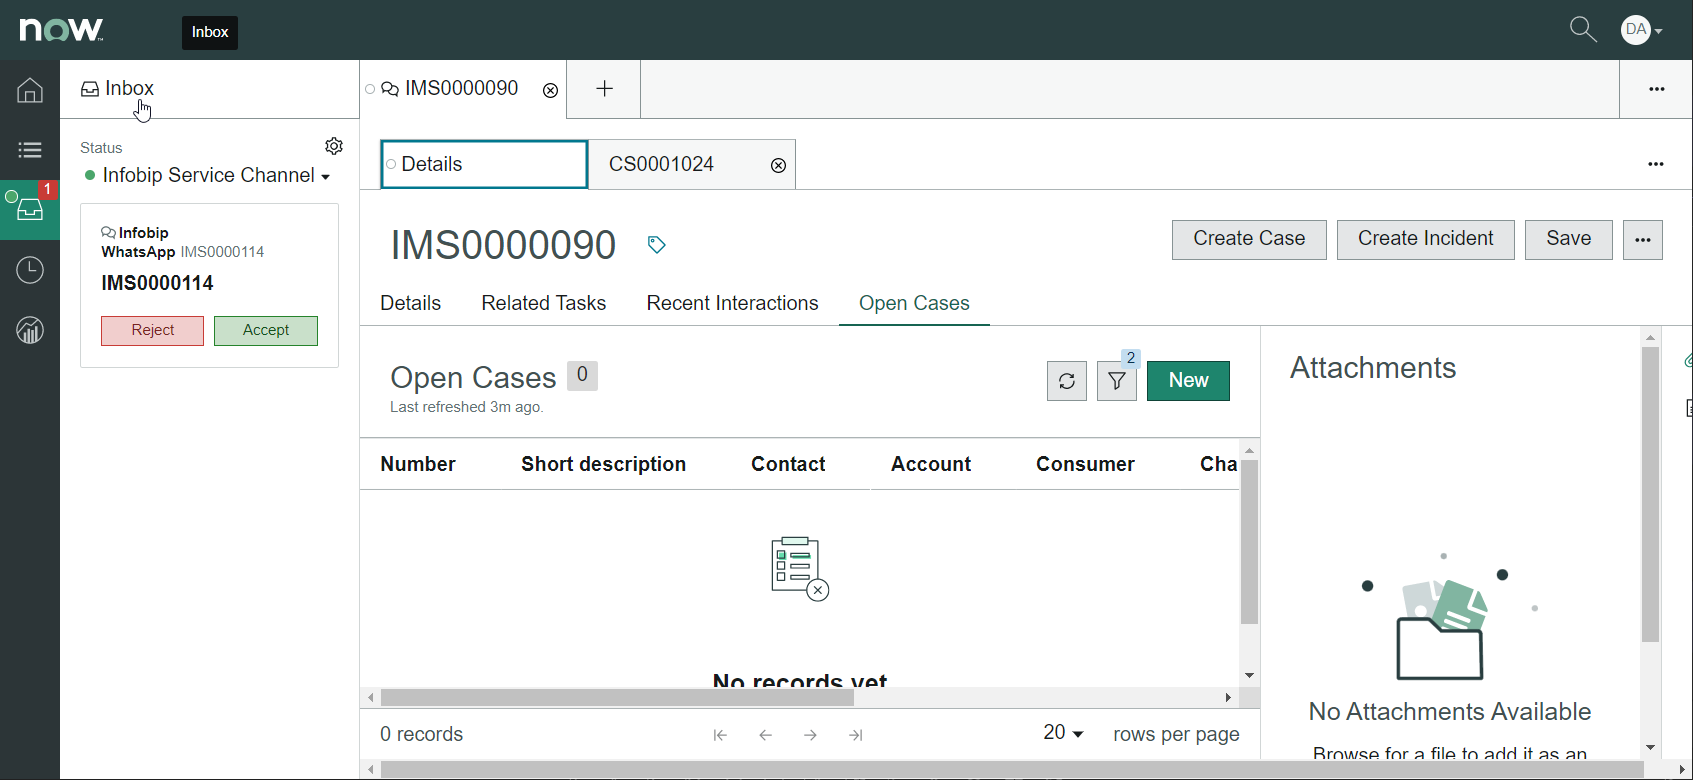Refresh the Open Cases list

(x=1066, y=381)
